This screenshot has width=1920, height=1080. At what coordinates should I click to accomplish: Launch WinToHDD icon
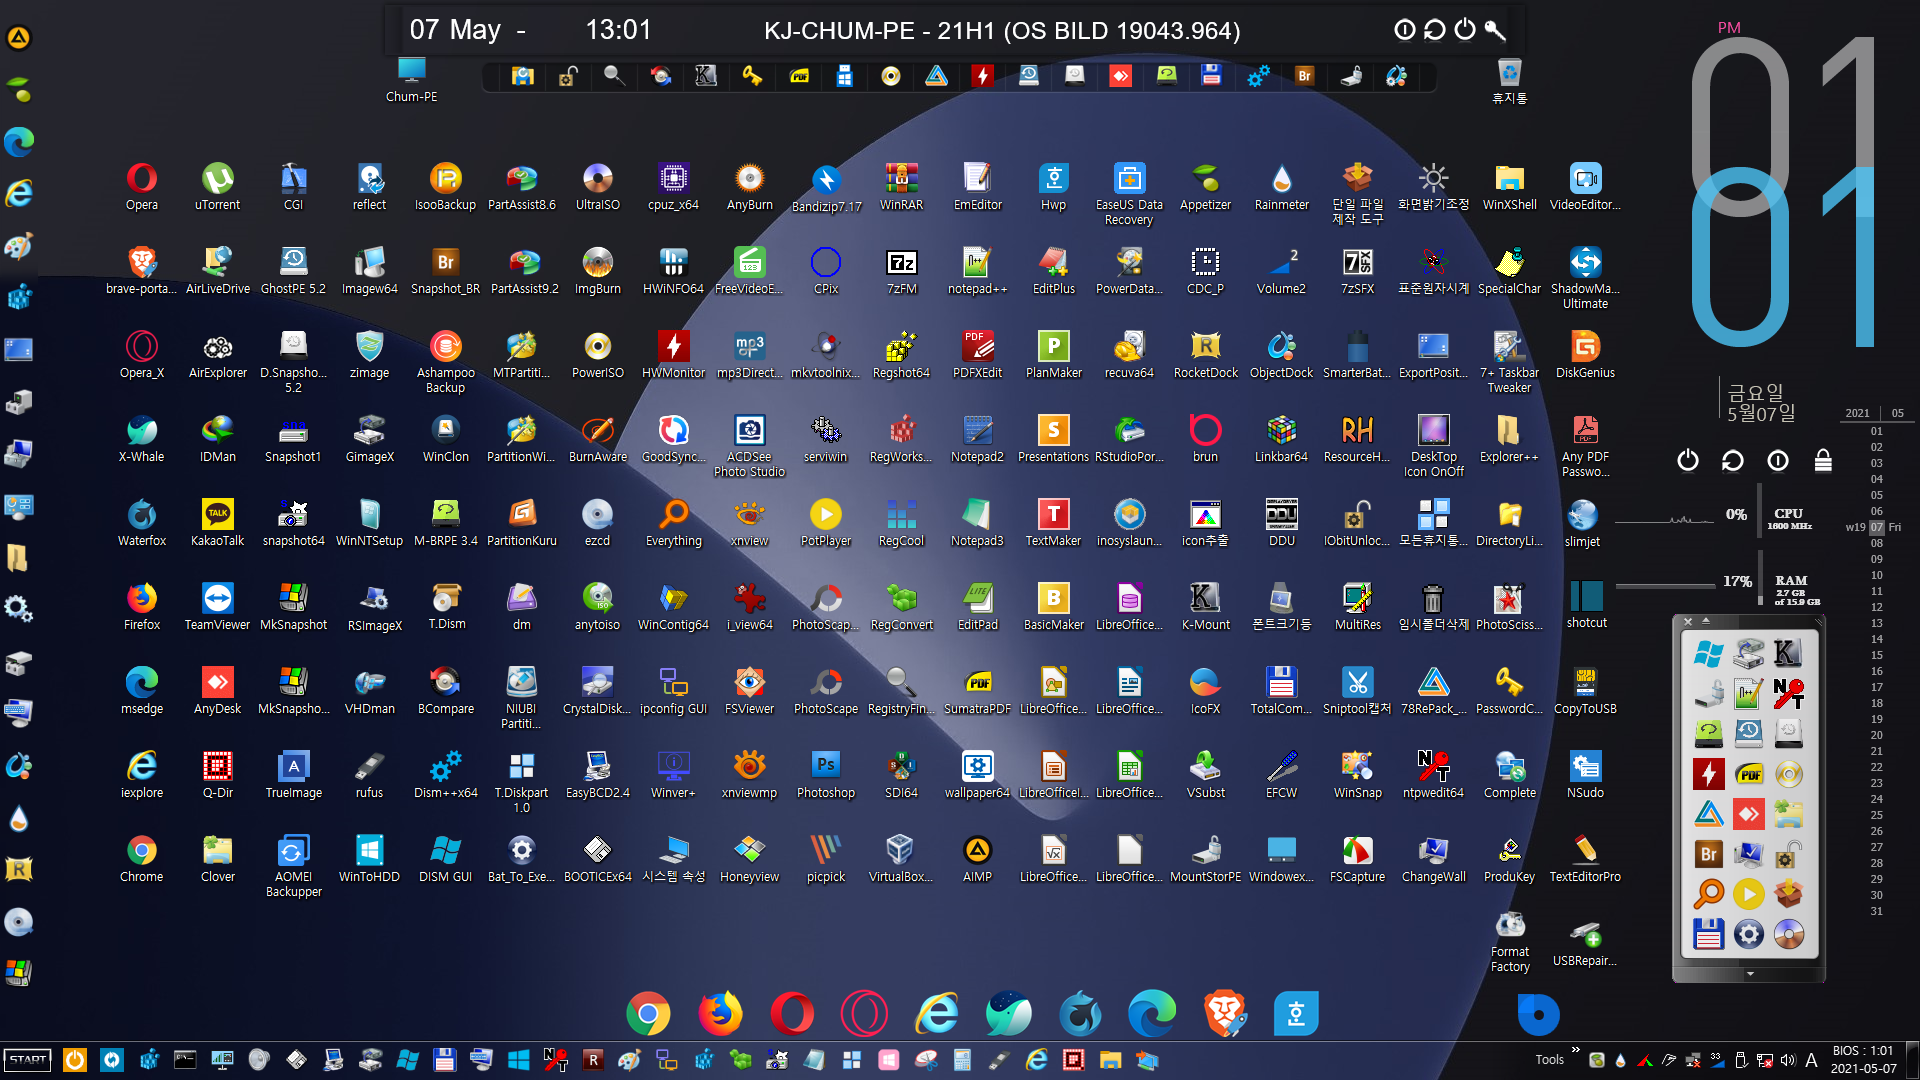tap(369, 858)
